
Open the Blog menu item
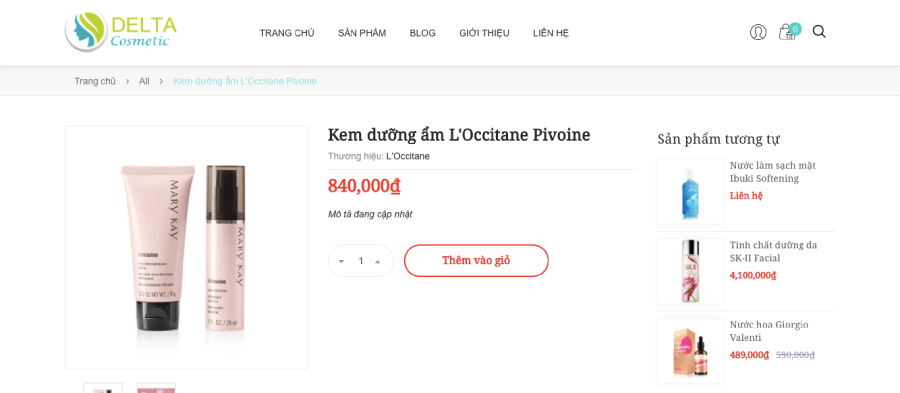point(422,33)
